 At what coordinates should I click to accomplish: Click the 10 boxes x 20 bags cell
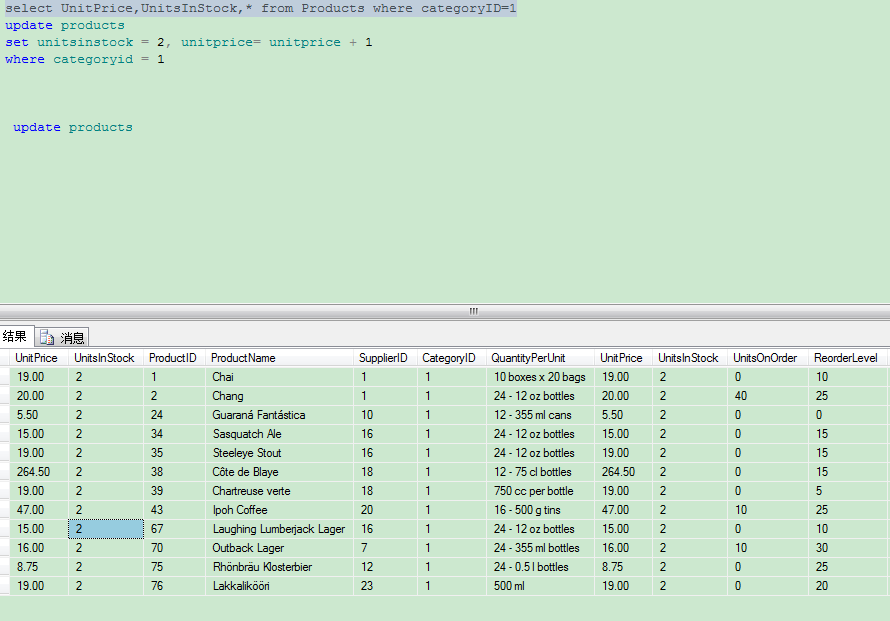[540, 377]
